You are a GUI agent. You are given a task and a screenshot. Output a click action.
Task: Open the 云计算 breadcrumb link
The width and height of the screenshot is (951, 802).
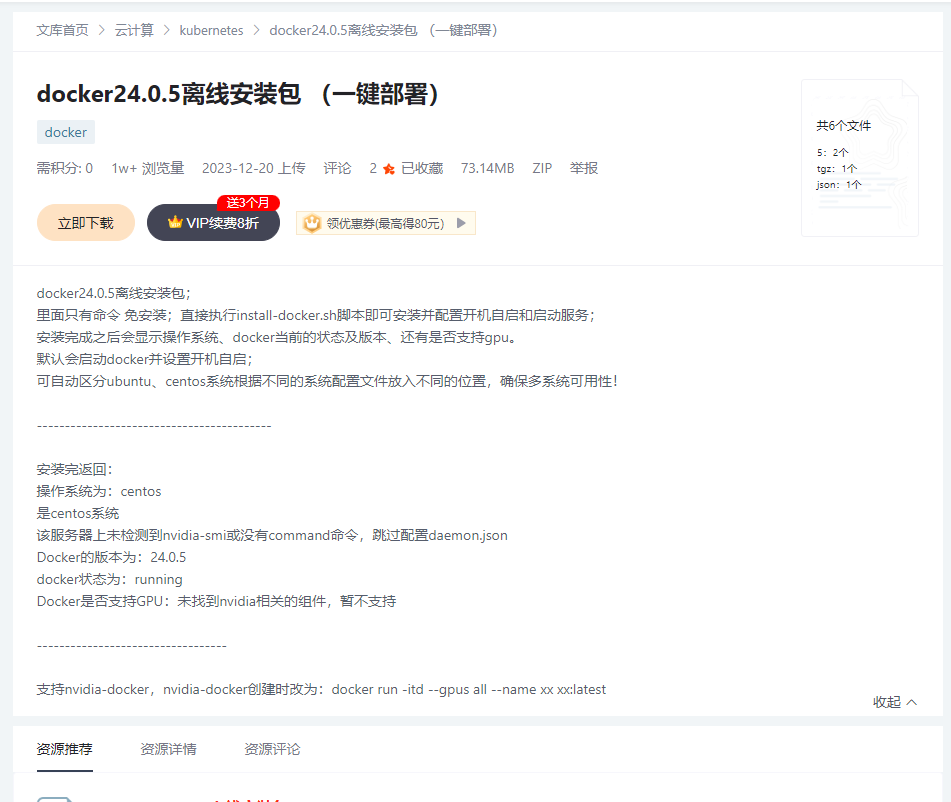point(134,30)
